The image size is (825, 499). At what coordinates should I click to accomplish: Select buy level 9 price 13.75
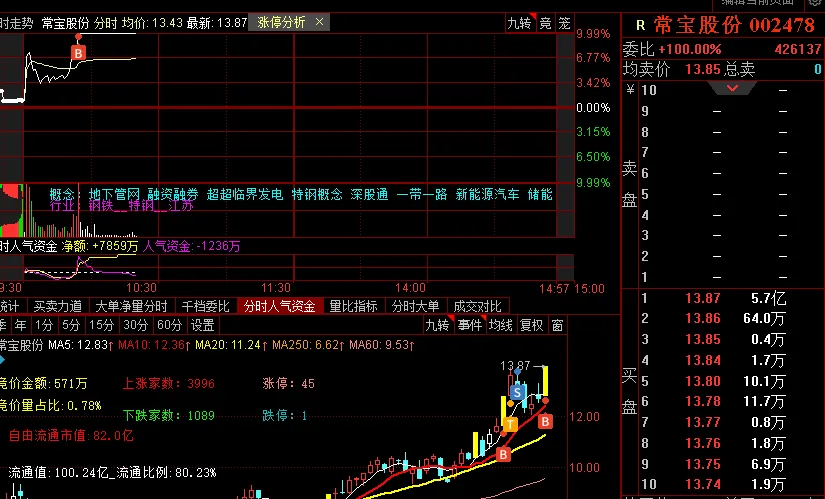pos(702,464)
